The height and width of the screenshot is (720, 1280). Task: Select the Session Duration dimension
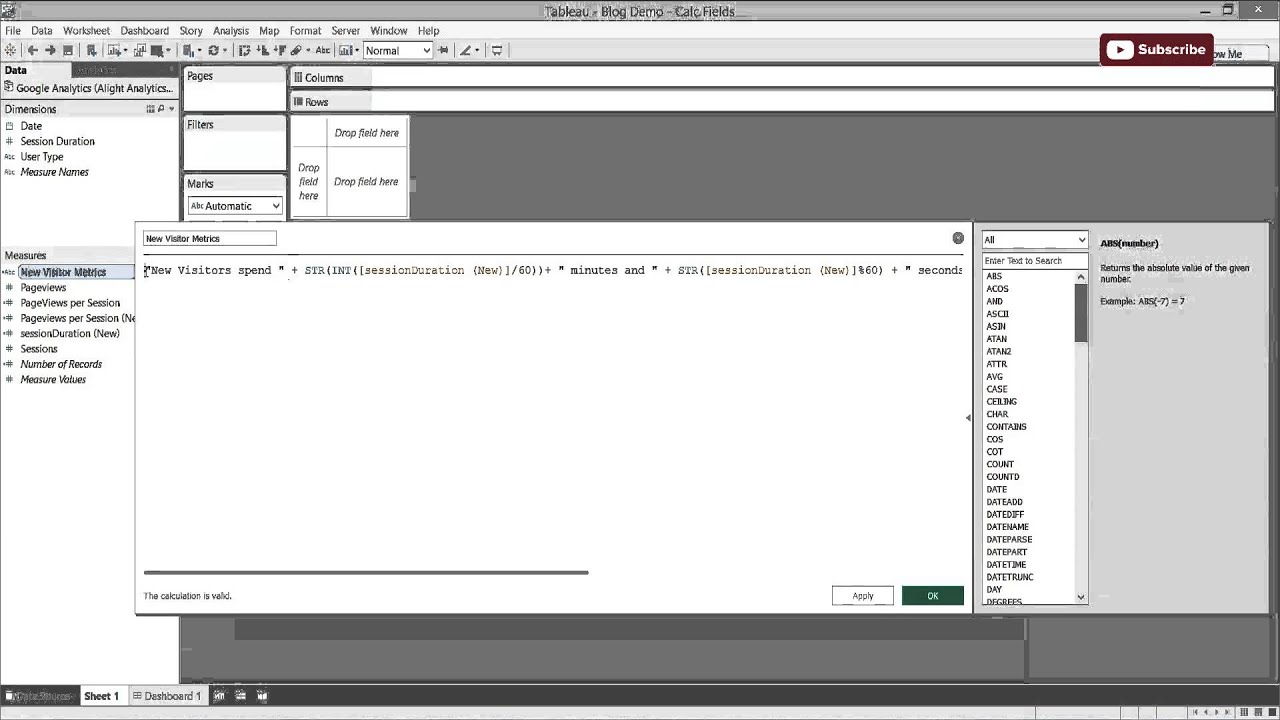(57, 141)
